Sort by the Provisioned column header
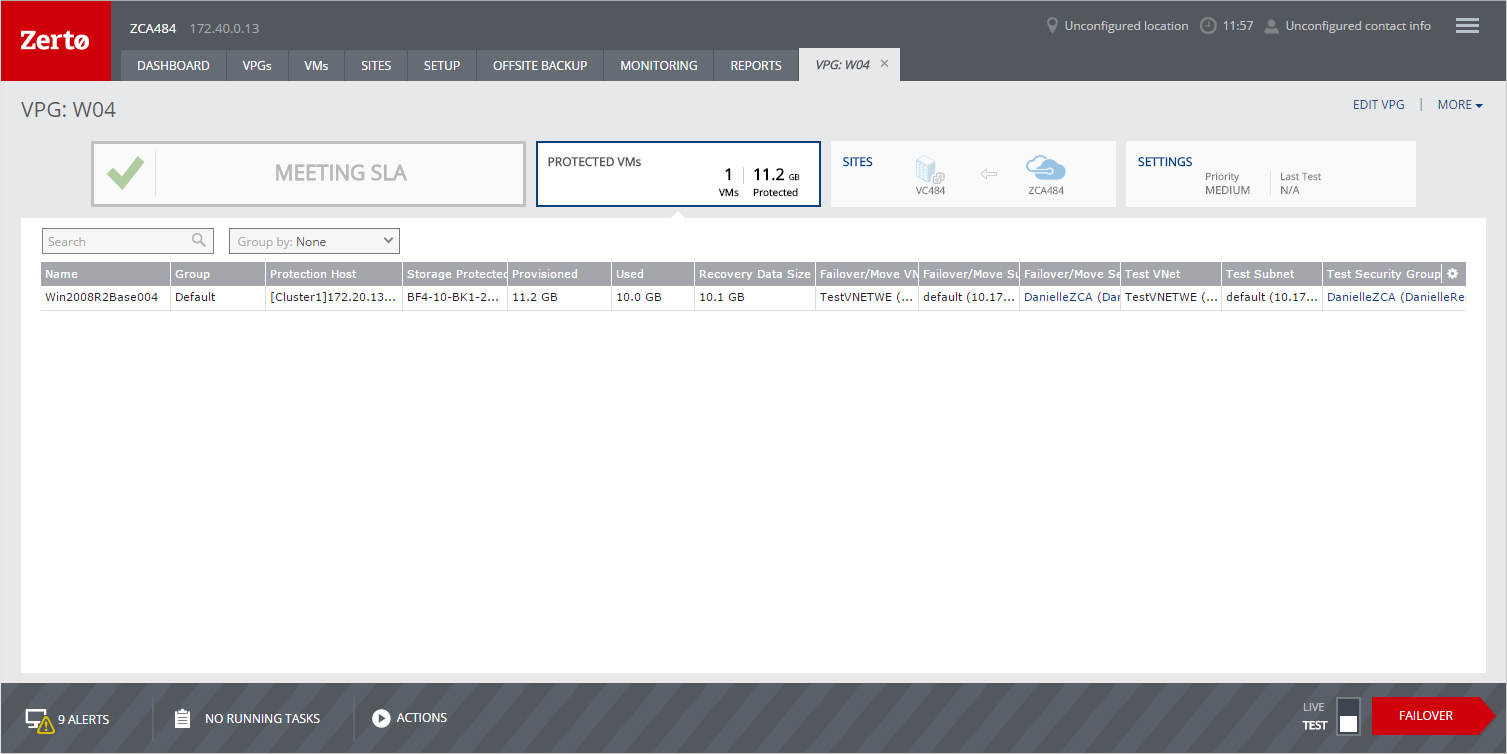Viewport: 1507px width, 754px height. (x=559, y=274)
